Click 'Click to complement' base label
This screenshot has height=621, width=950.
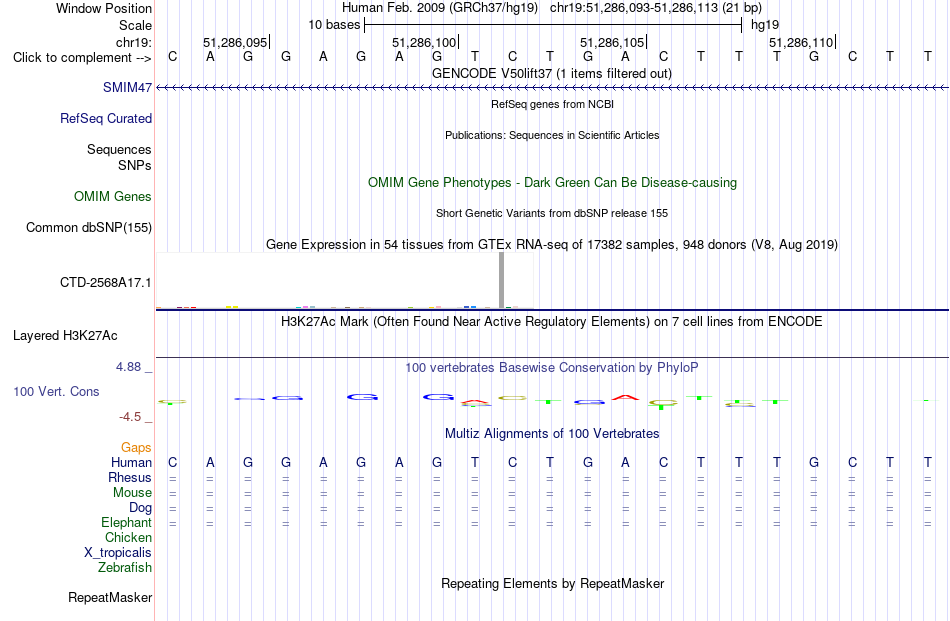[82, 58]
